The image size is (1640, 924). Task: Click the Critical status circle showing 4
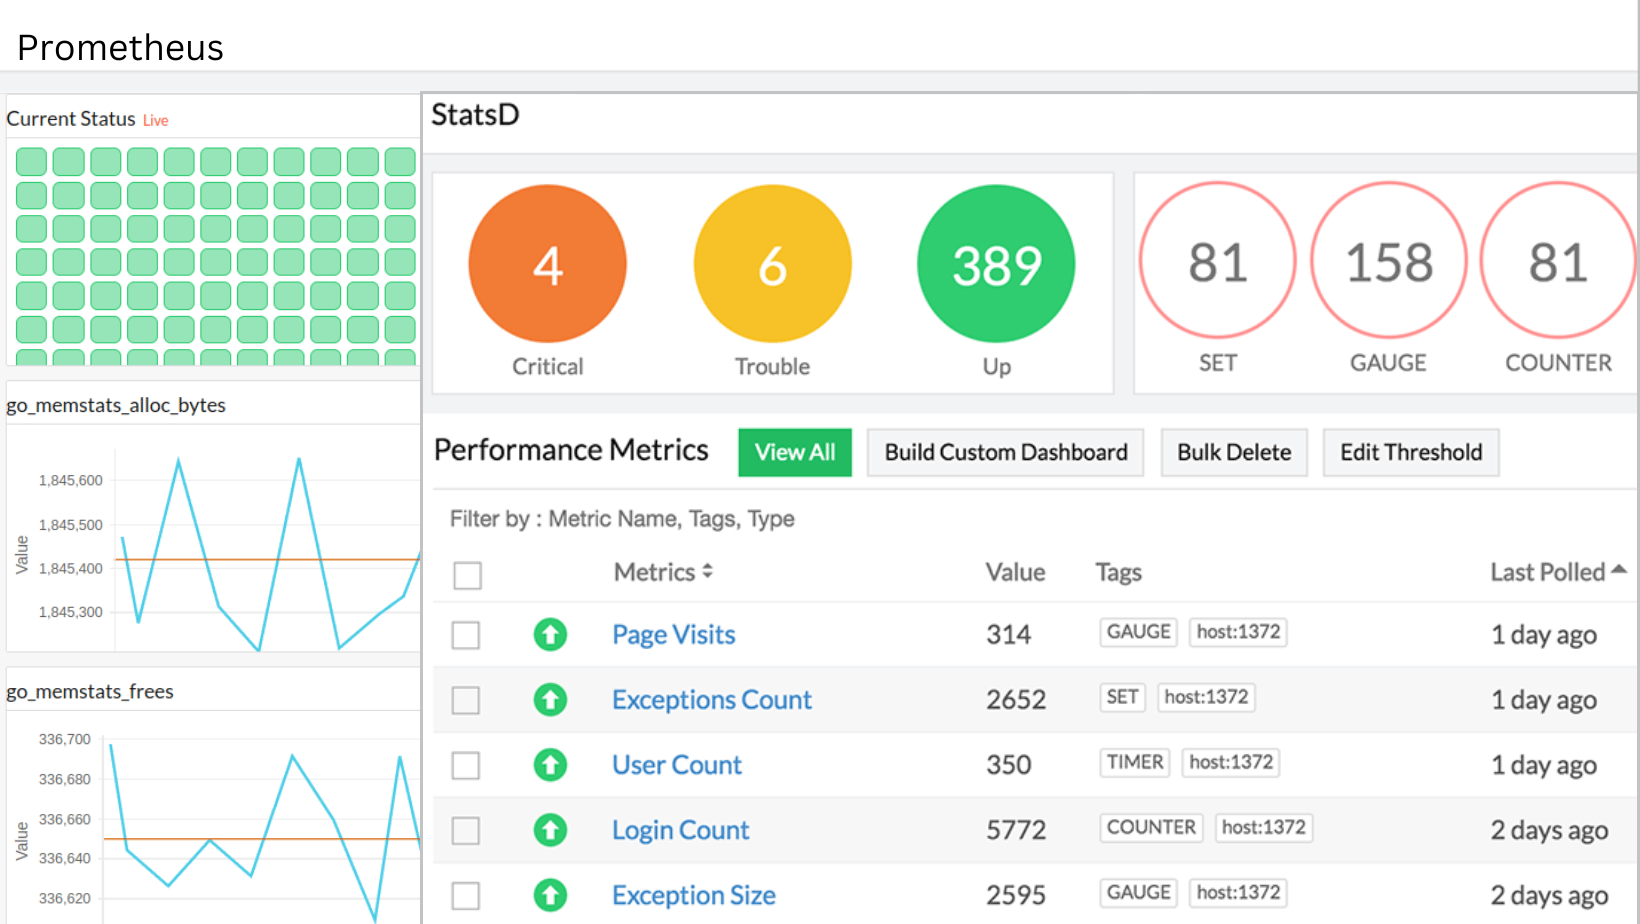(547, 262)
